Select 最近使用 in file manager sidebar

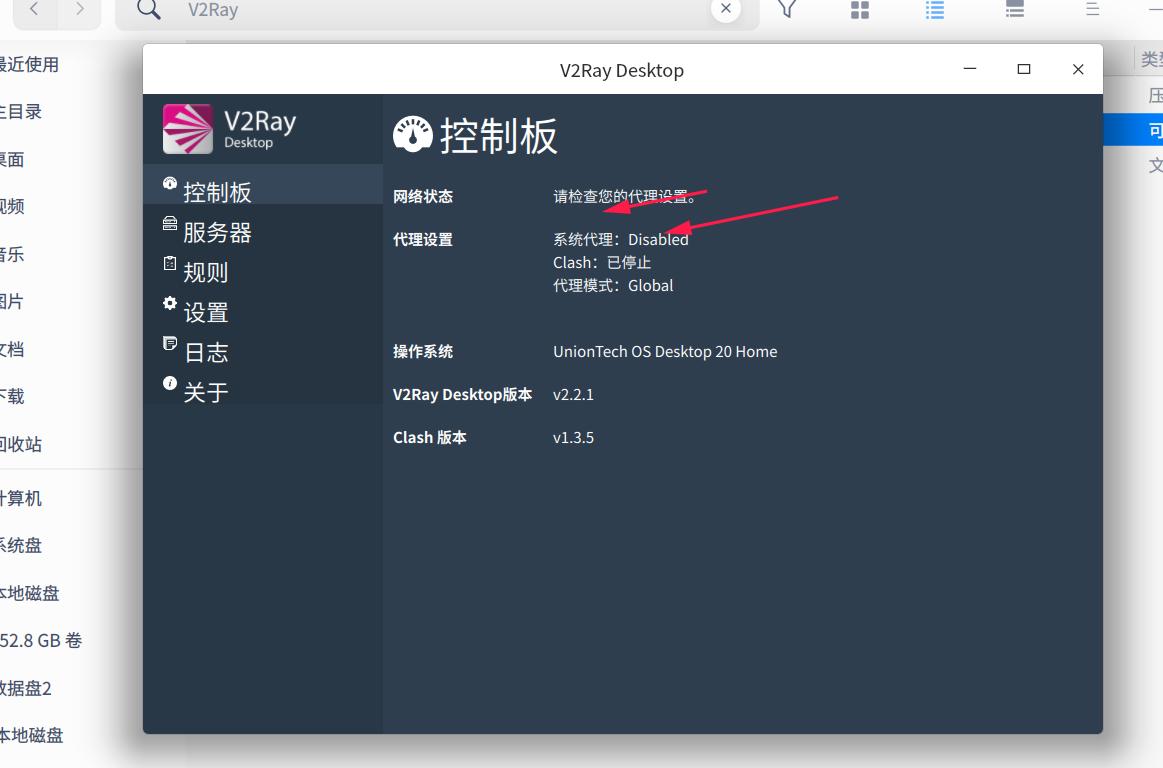[x=30, y=65]
